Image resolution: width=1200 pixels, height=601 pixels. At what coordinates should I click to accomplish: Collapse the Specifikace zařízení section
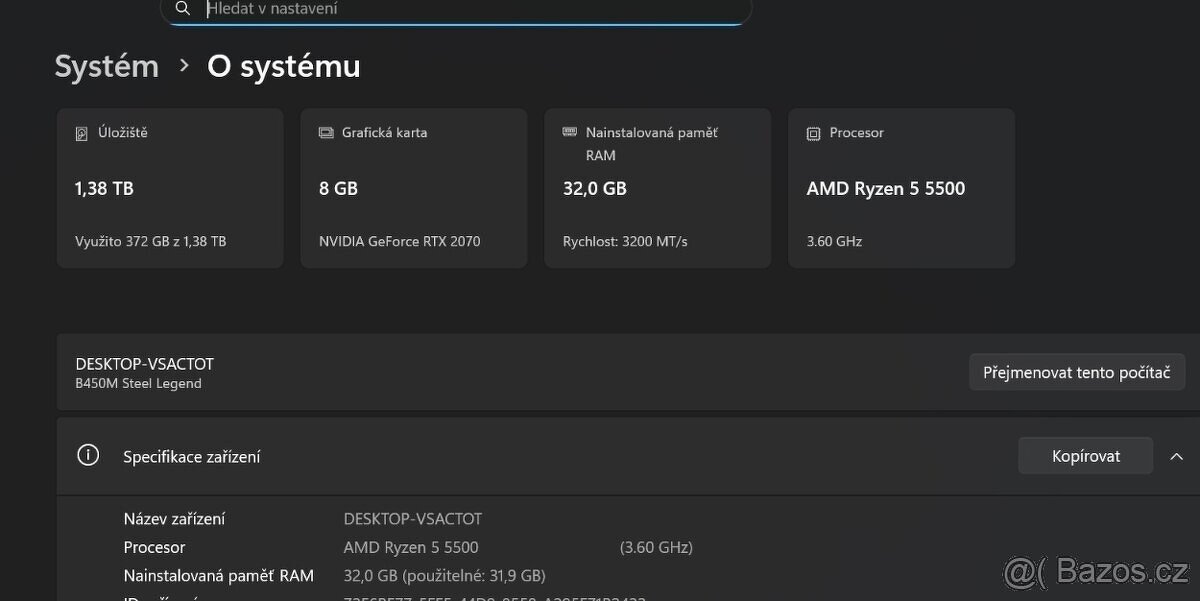(1177, 456)
